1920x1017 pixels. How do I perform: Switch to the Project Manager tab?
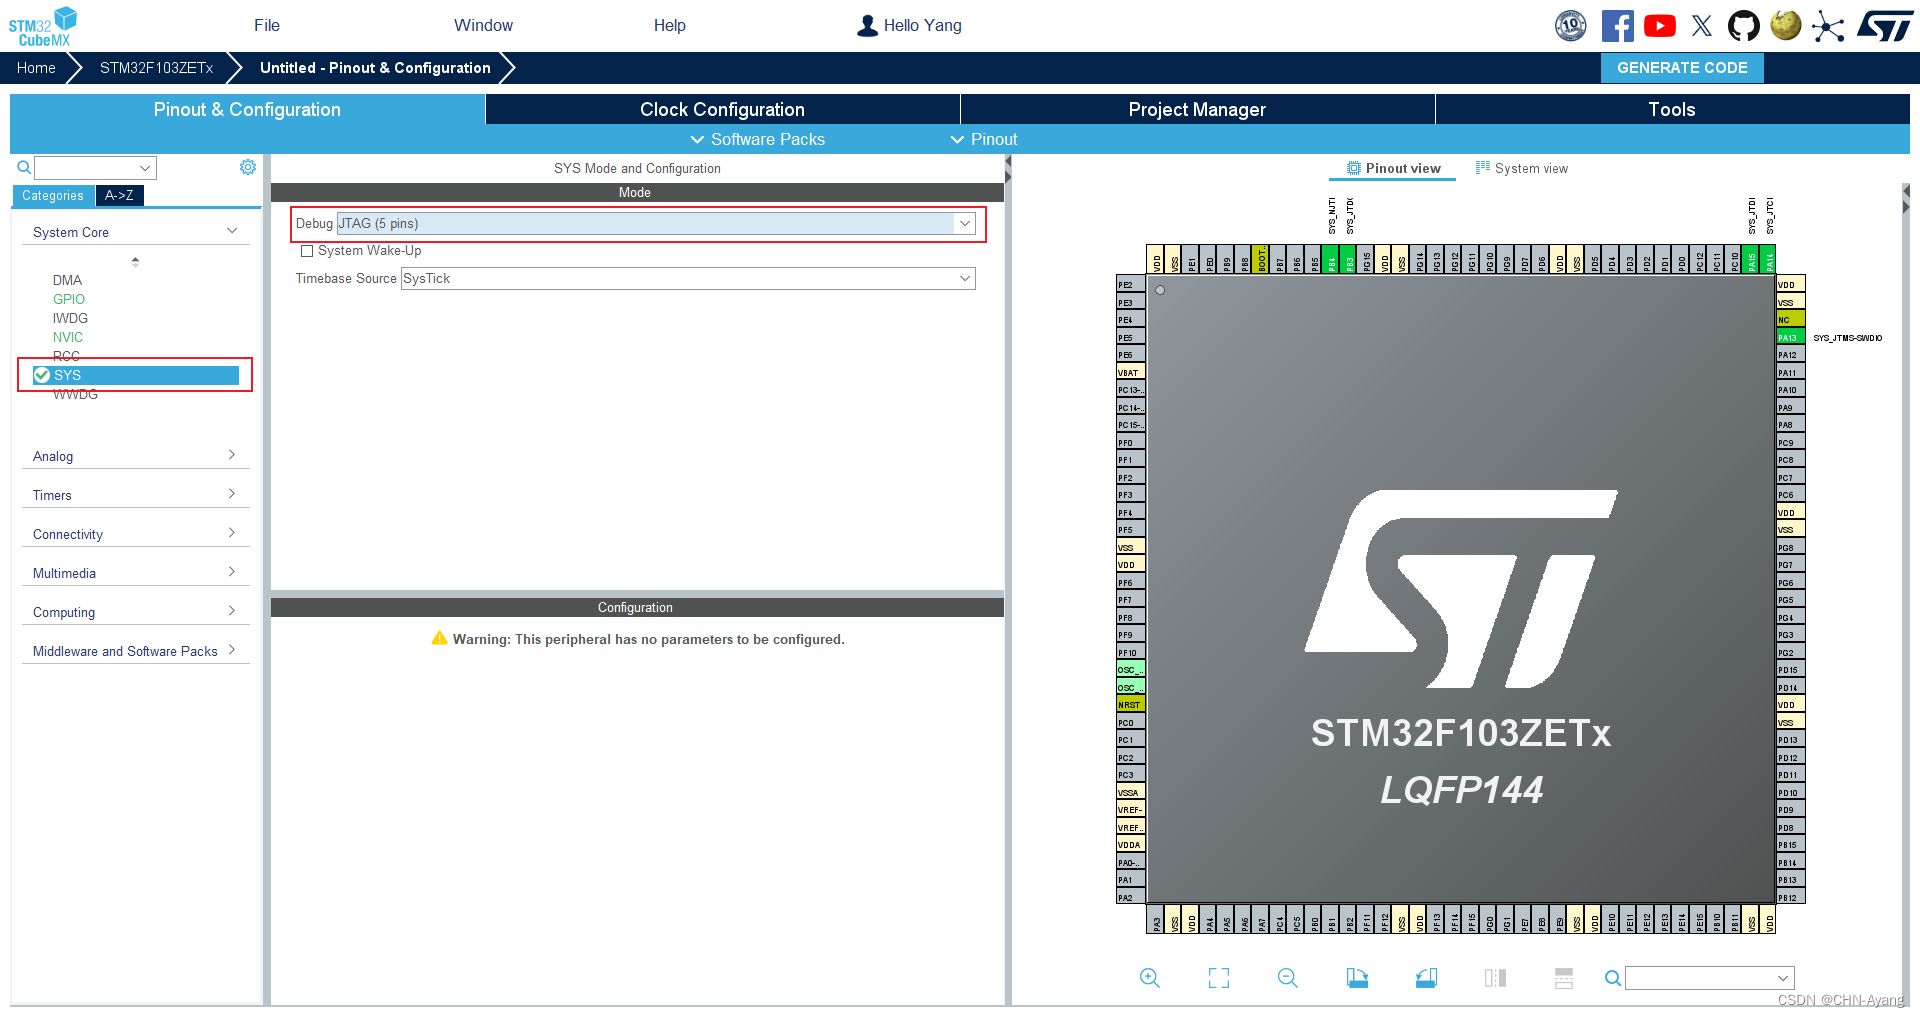[1197, 110]
